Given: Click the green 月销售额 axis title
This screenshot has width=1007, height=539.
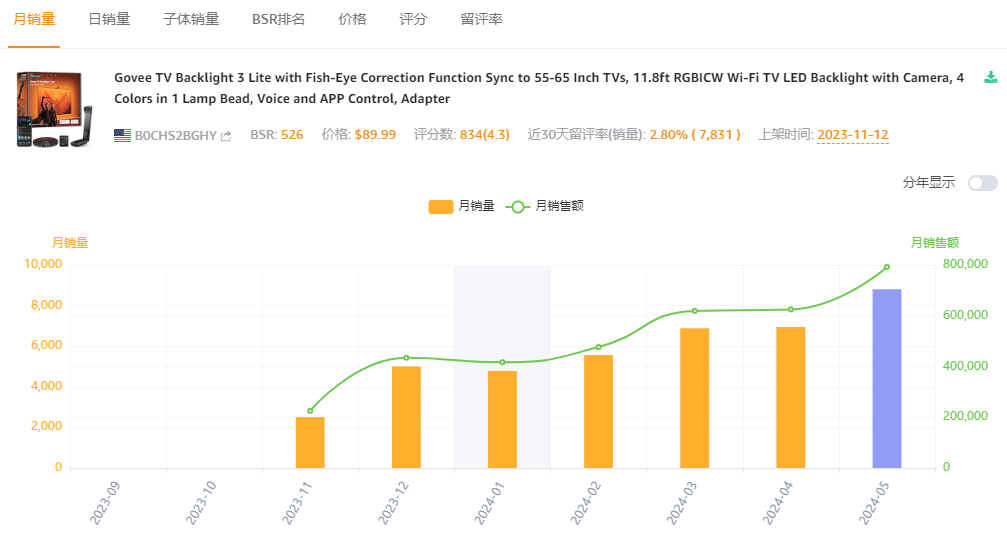Looking at the screenshot, I should click(x=935, y=243).
